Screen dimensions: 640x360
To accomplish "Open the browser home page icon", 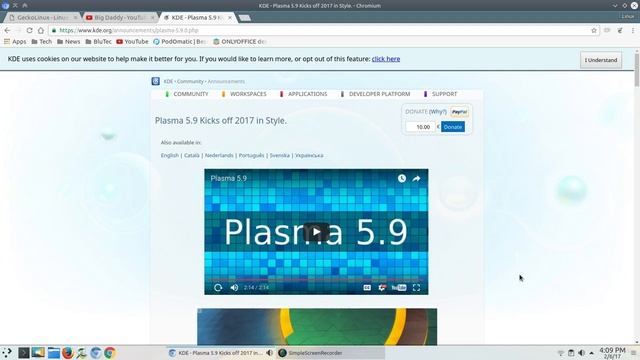I will pos(41,31).
